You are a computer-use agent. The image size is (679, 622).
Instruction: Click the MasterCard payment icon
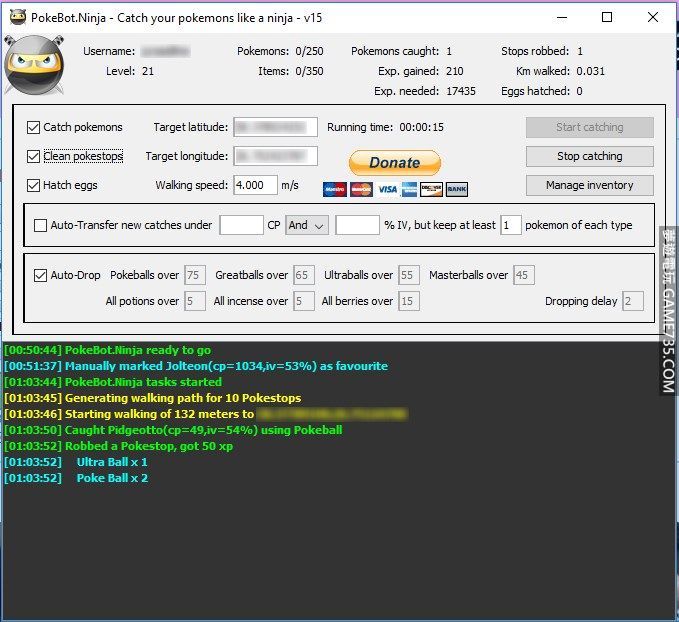coord(361,189)
